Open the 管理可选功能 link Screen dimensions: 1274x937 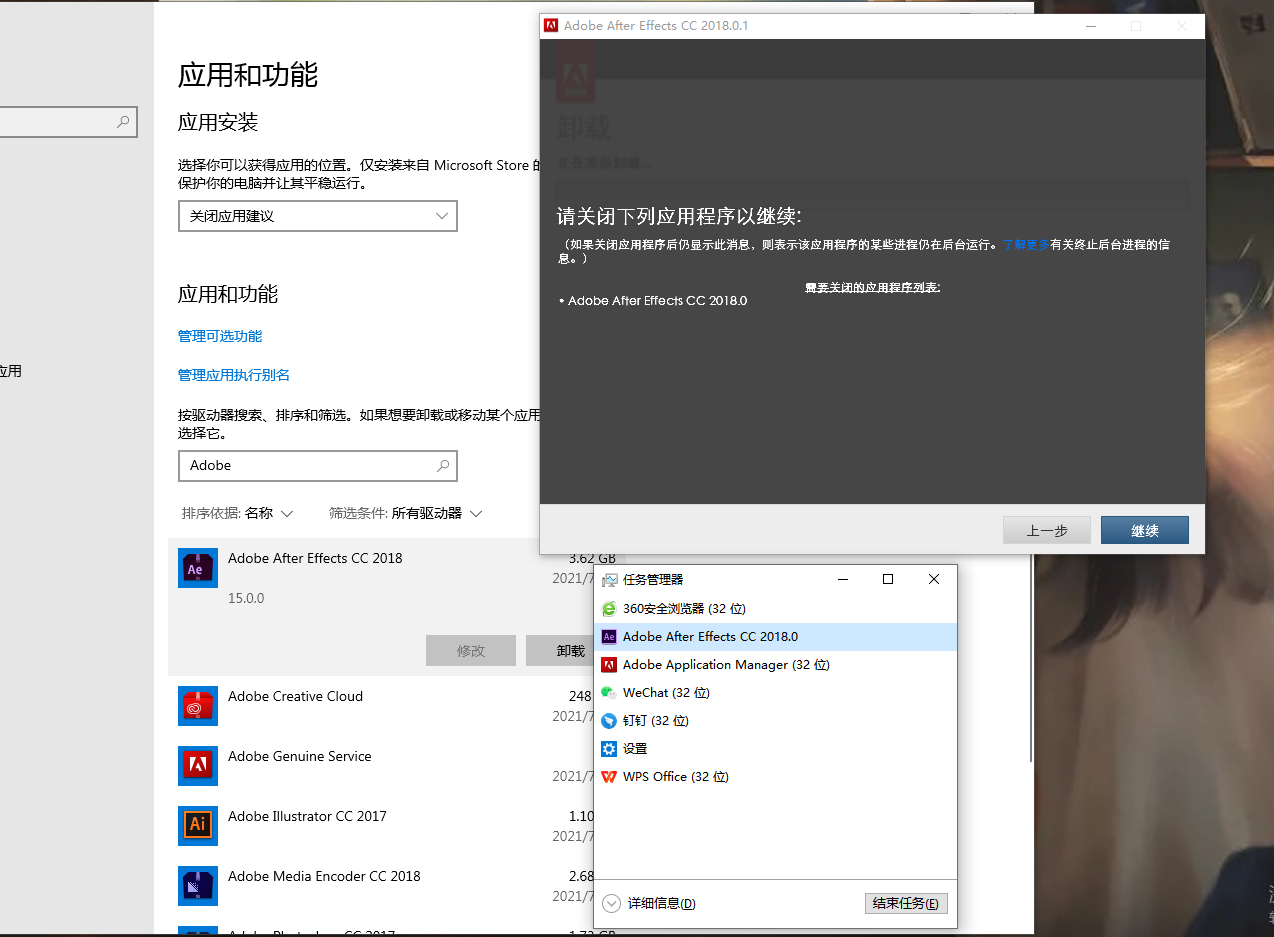pyautogui.click(x=220, y=336)
